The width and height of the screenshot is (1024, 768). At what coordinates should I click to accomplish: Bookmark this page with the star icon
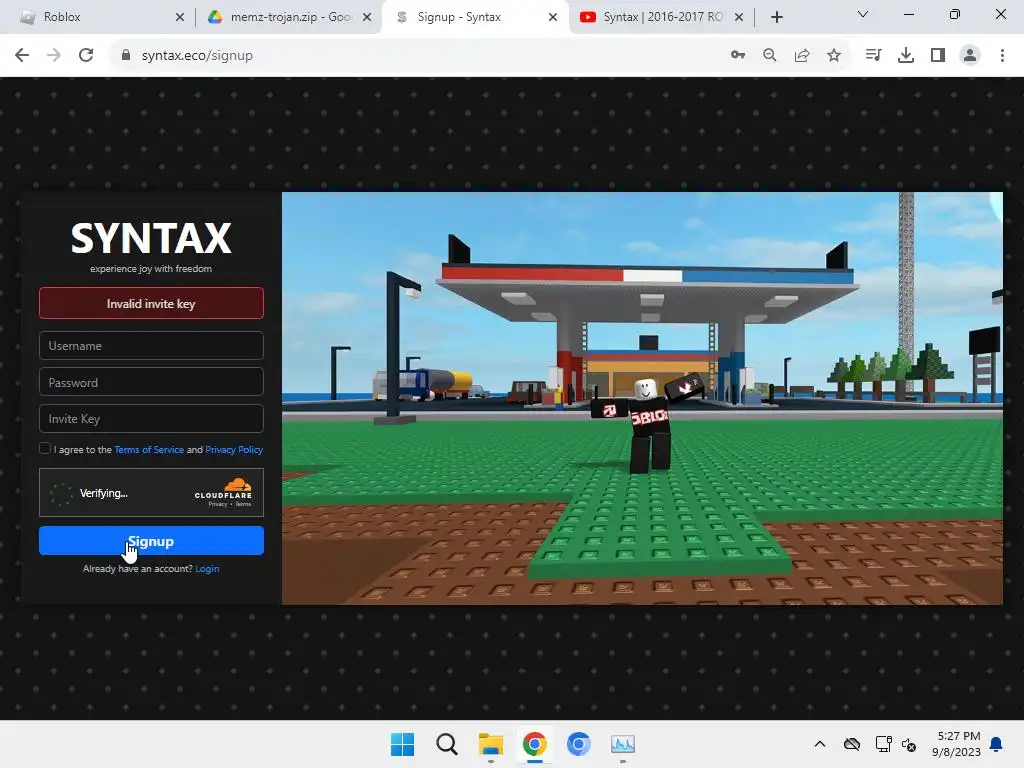834,56
